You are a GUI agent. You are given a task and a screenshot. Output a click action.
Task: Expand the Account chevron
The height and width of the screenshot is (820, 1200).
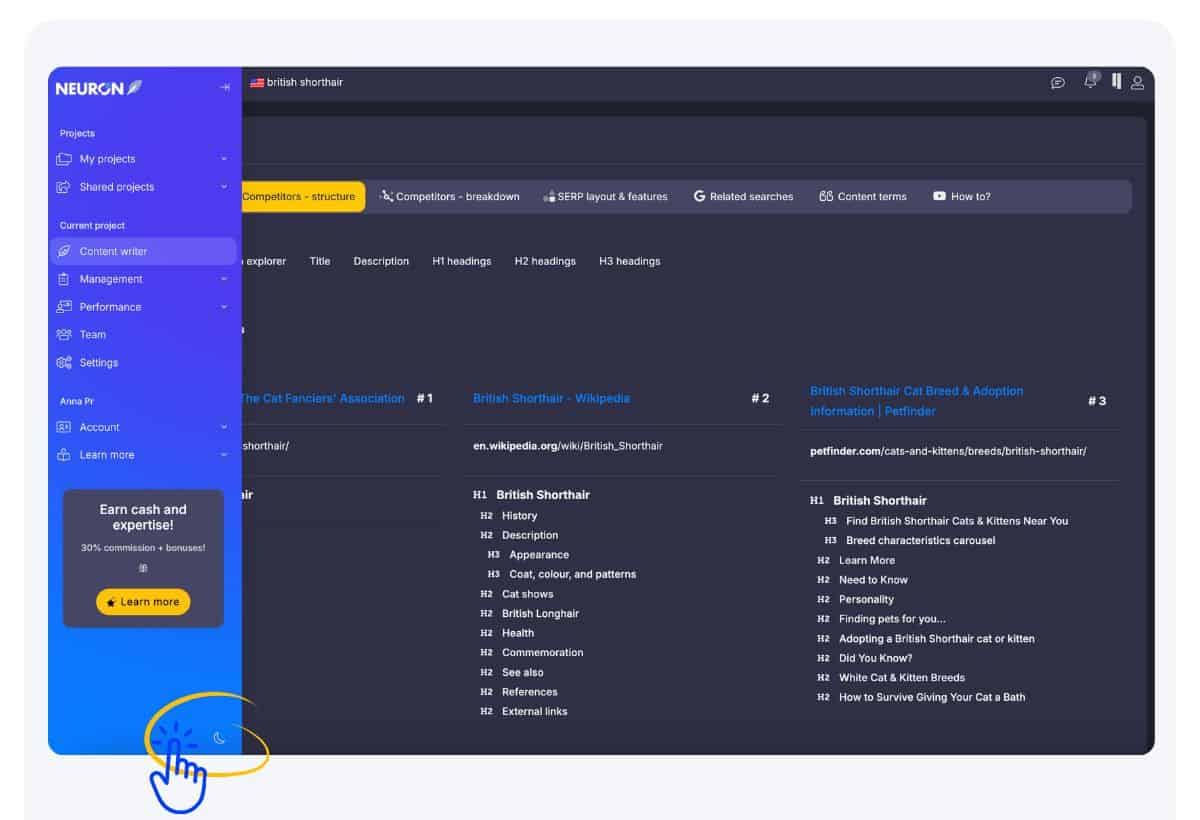[x=224, y=427]
